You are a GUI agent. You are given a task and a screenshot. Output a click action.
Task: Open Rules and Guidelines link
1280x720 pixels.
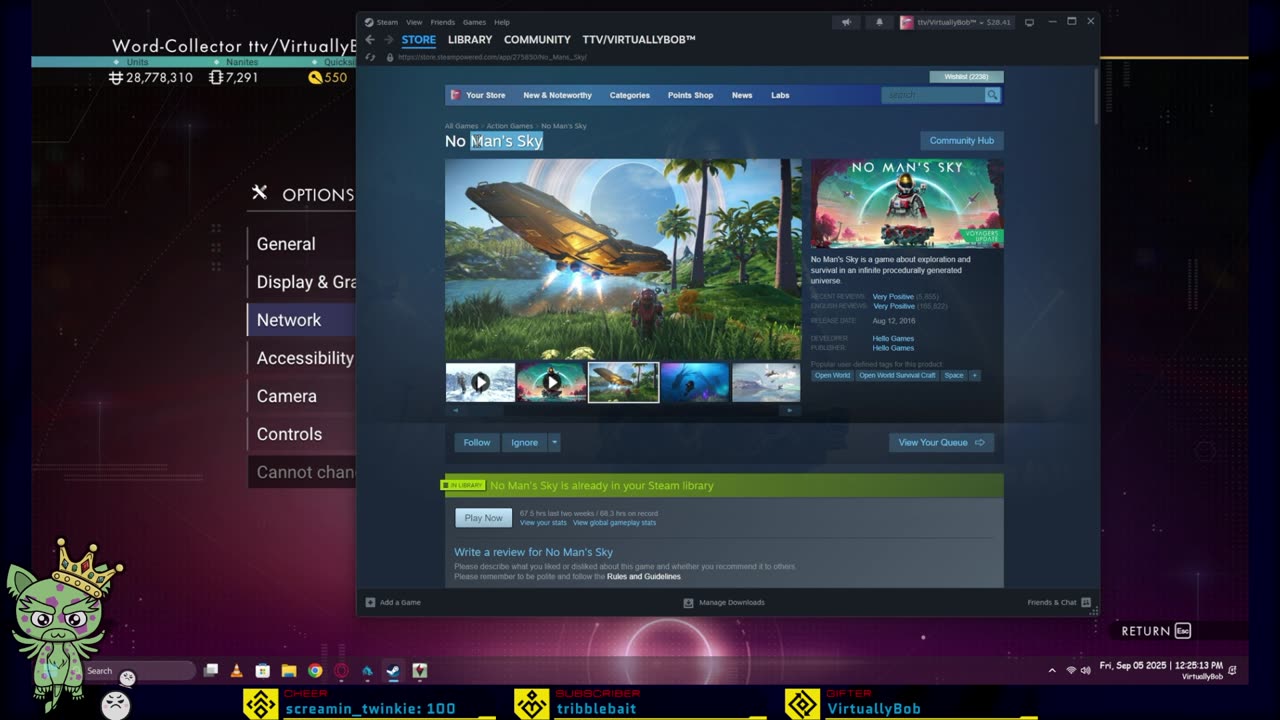644,577
